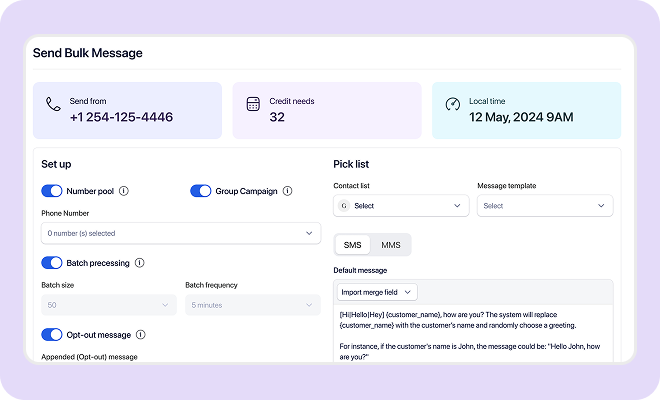Open the Contact list Select dropdown
The image size is (660, 400).
401,205
